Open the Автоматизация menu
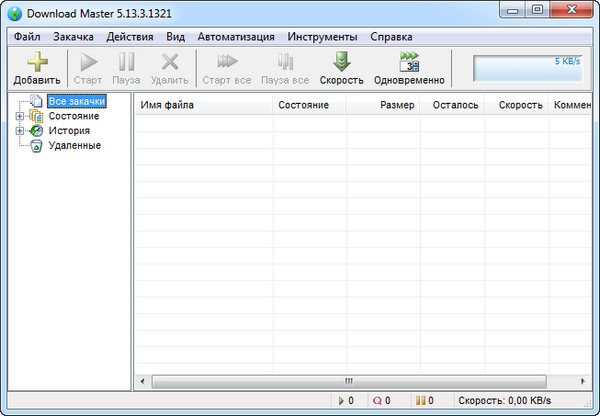Image resolution: width=600 pixels, height=416 pixels. [x=236, y=36]
